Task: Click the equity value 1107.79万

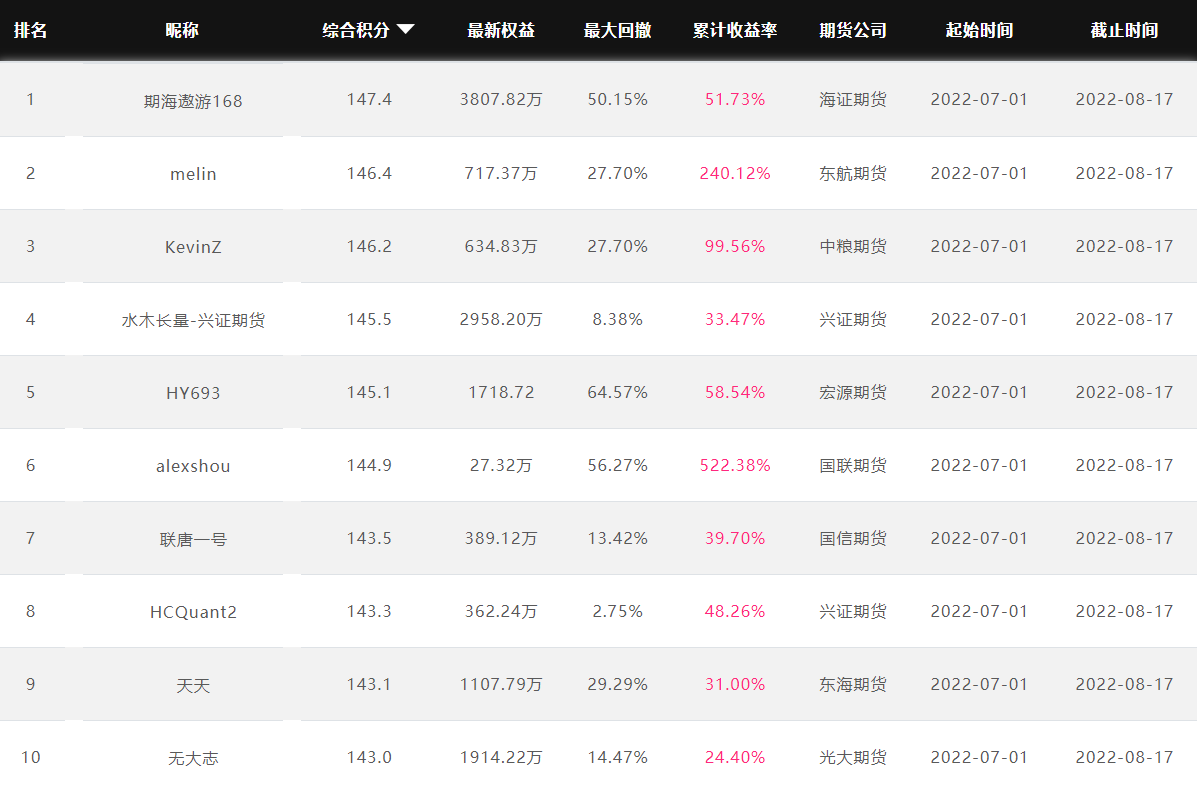Action: [501, 684]
